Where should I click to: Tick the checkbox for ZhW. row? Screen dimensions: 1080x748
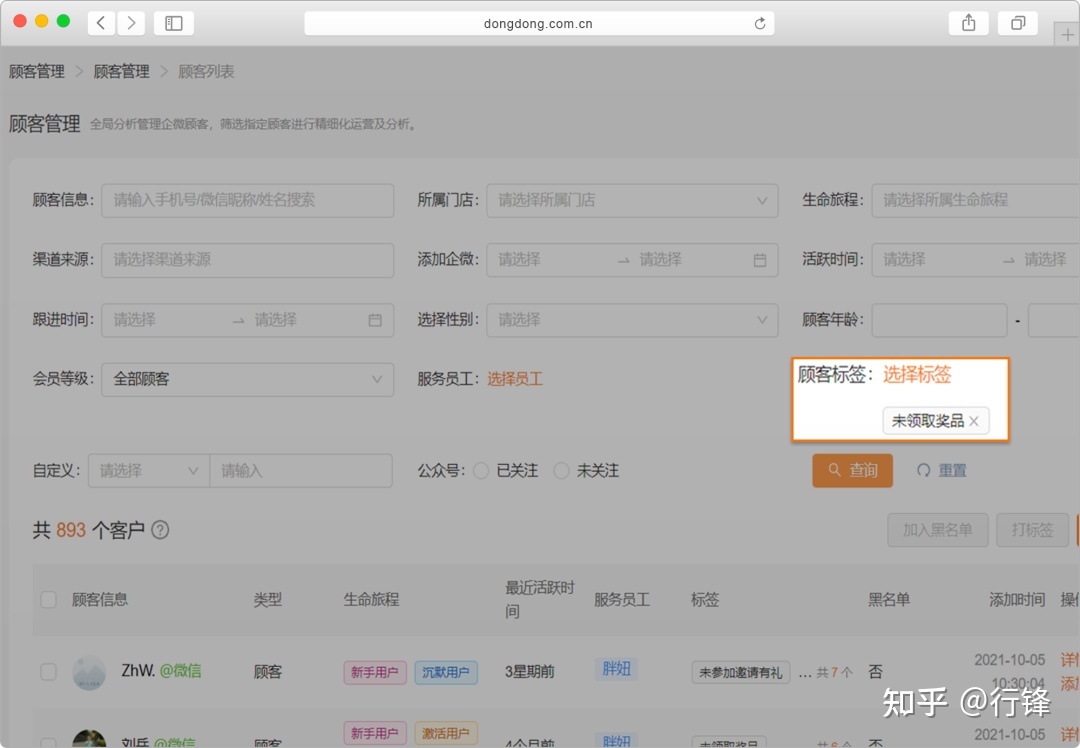tap(48, 672)
